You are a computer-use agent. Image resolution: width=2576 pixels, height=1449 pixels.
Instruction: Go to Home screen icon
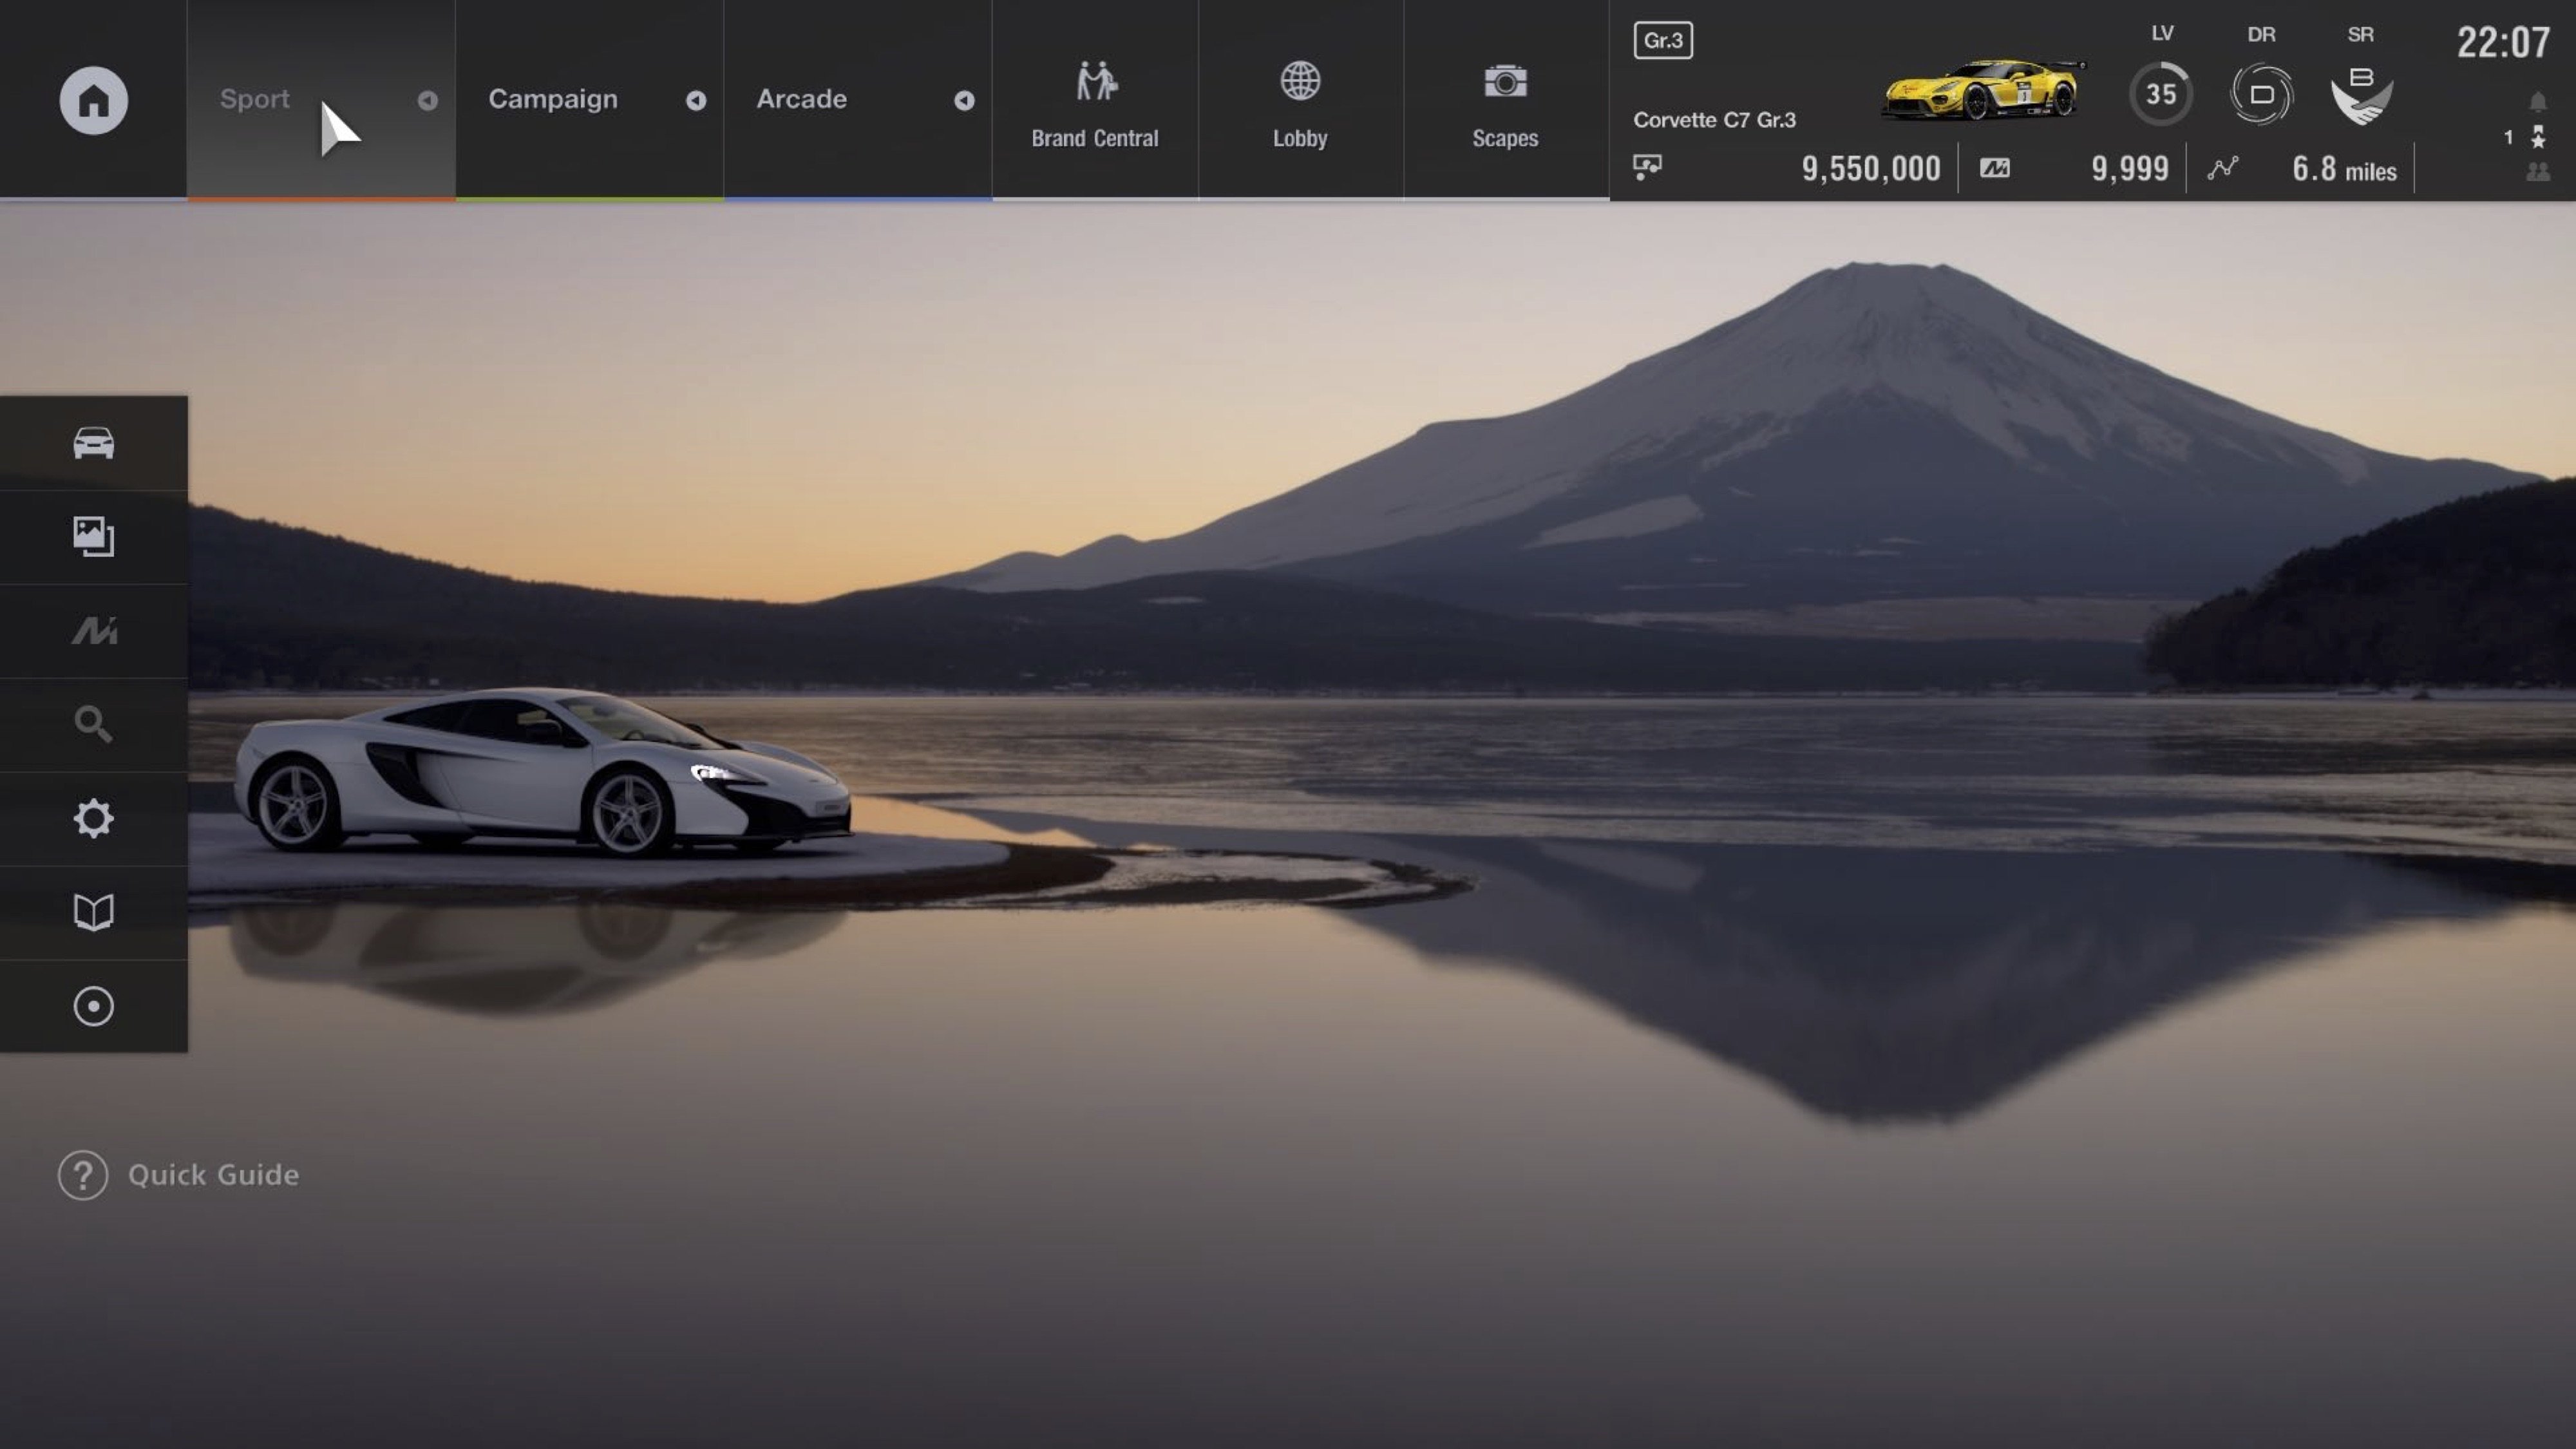(x=93, y=100)
